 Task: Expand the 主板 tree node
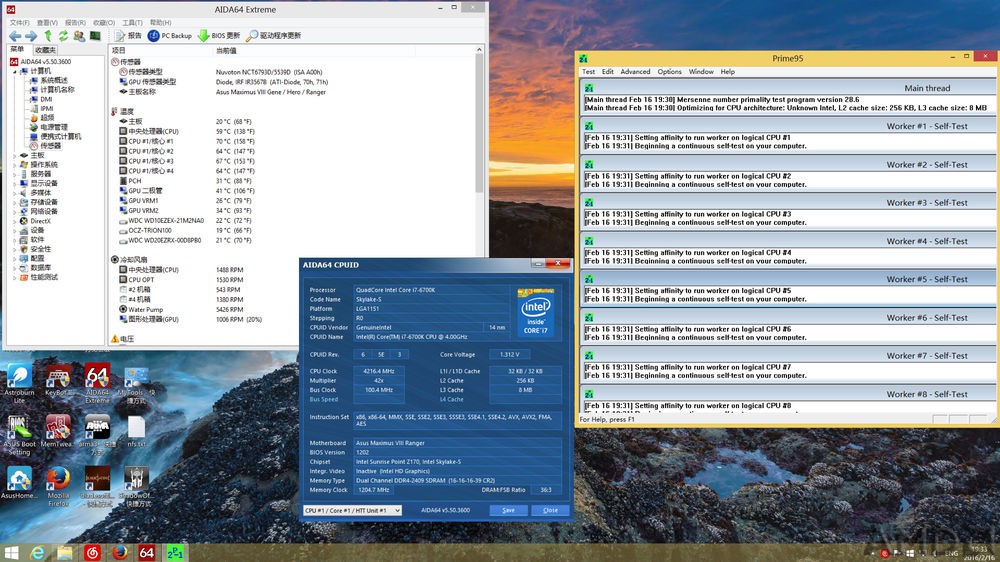tap(15, 155)
